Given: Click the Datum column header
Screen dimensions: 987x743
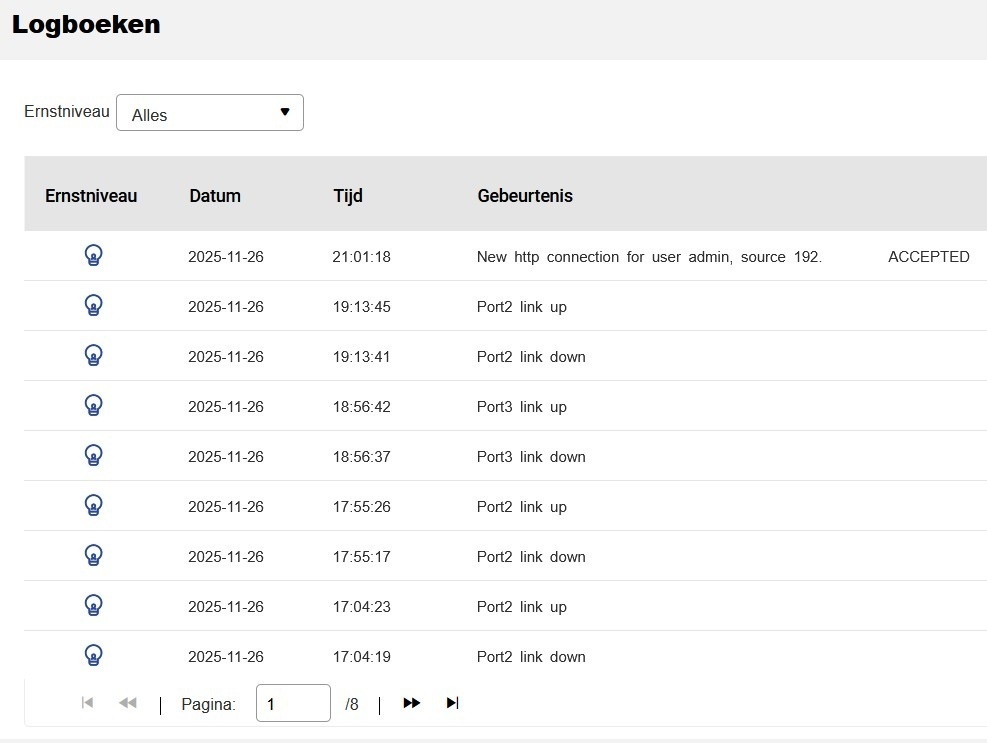Looking at the screenshot, I should (215, 196).
